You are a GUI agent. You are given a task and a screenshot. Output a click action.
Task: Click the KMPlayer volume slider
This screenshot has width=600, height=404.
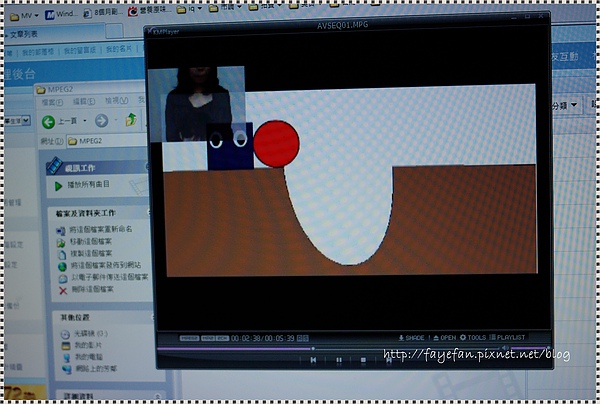click(530, 348)
